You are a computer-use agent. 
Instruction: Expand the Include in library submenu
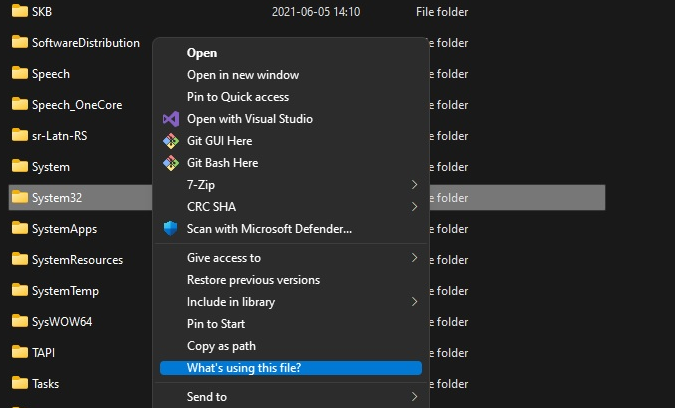[x=291, y=302]
